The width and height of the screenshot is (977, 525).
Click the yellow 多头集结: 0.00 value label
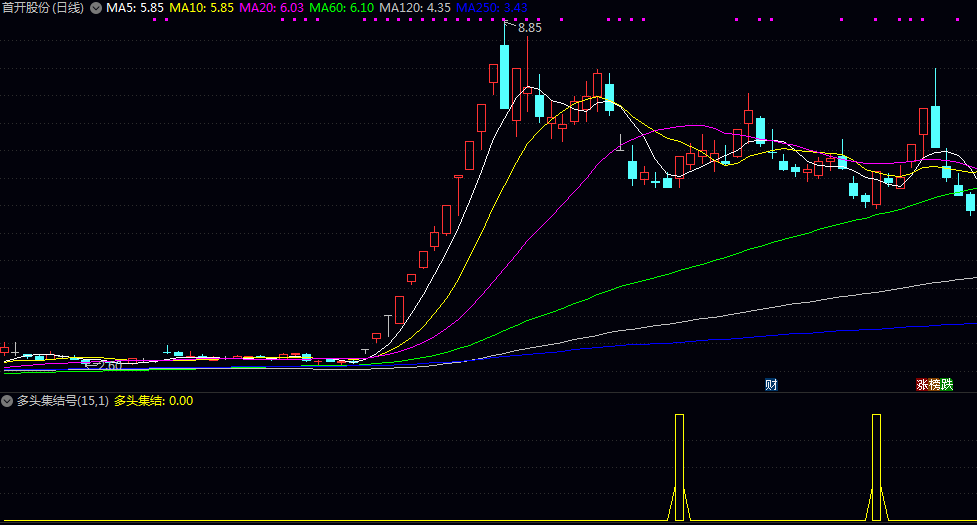pos(153,401)
